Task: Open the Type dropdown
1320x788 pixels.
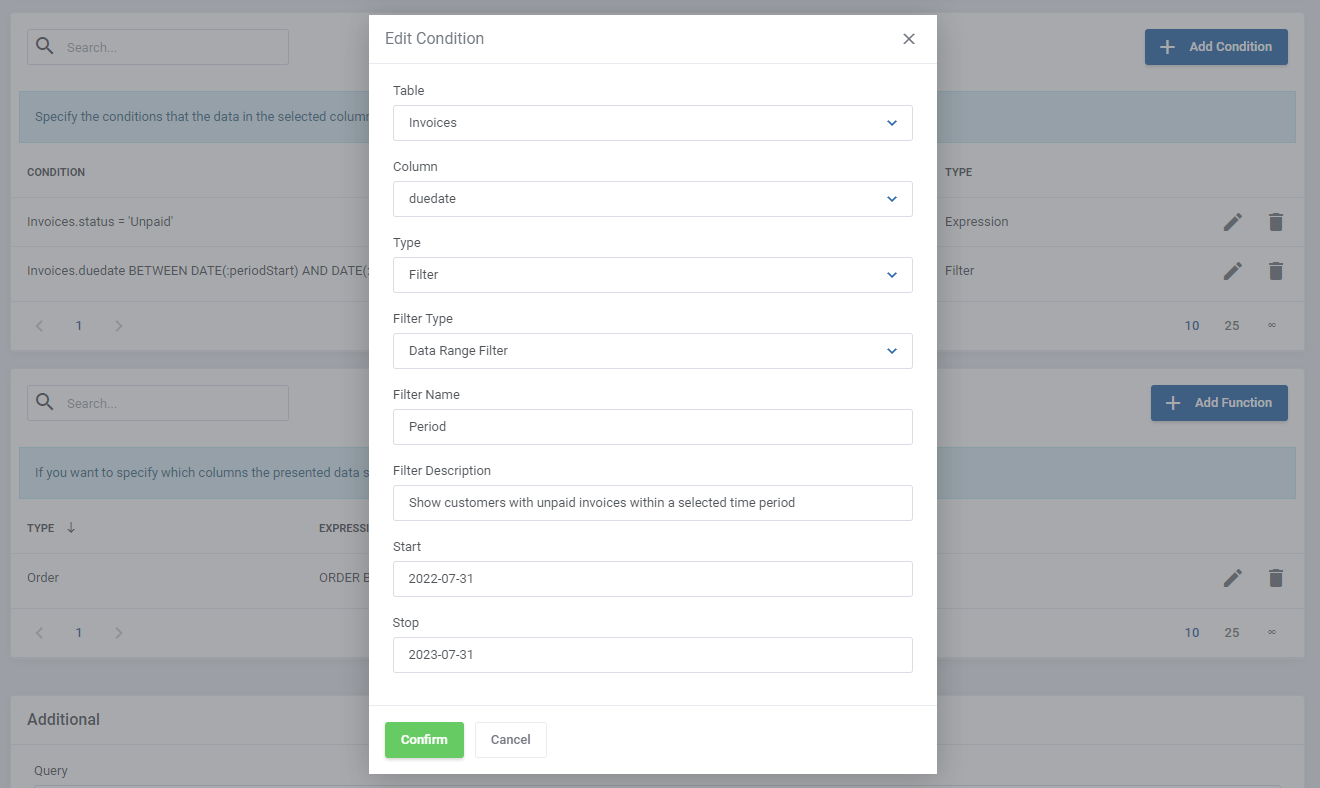Action: 653,275
